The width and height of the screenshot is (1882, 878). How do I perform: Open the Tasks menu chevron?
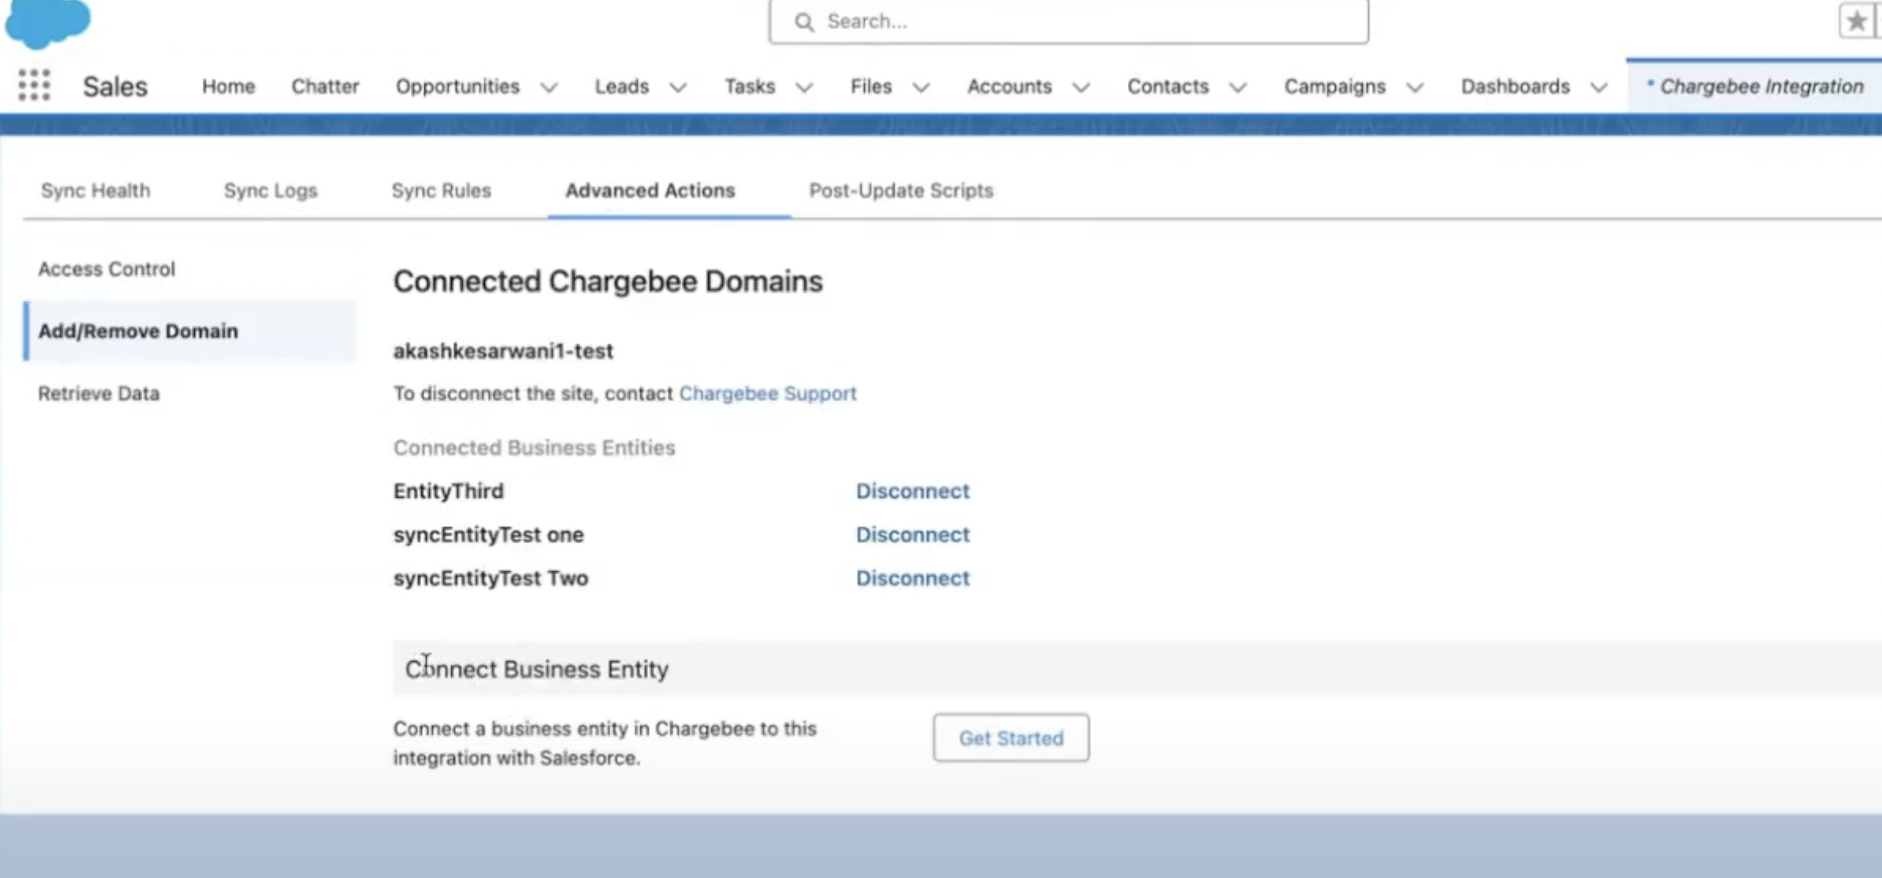pos(804,87)
